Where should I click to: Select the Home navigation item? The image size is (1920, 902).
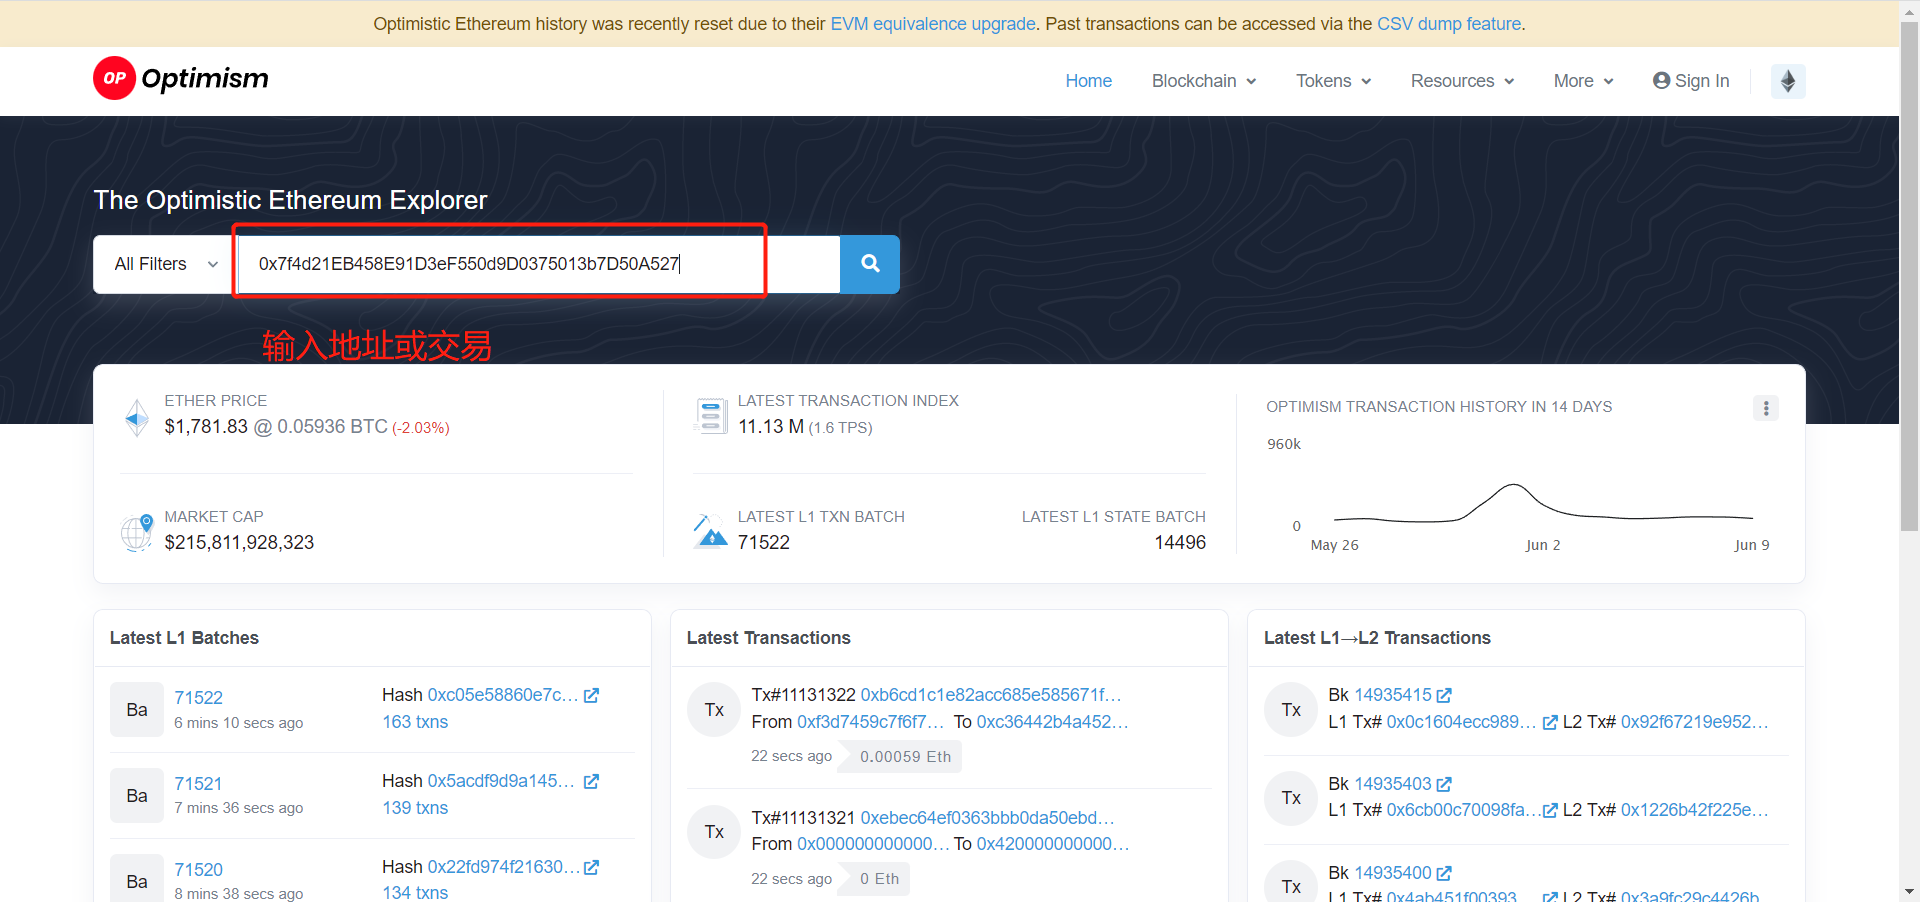(1088, 81)
